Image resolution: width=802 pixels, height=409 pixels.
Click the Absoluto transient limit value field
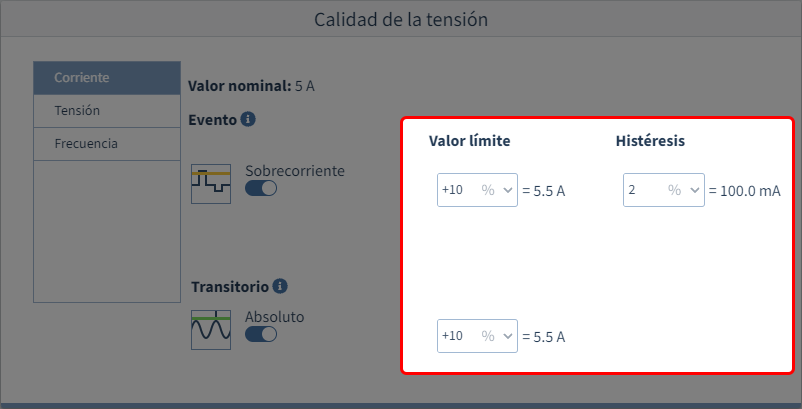pos(456,336)
